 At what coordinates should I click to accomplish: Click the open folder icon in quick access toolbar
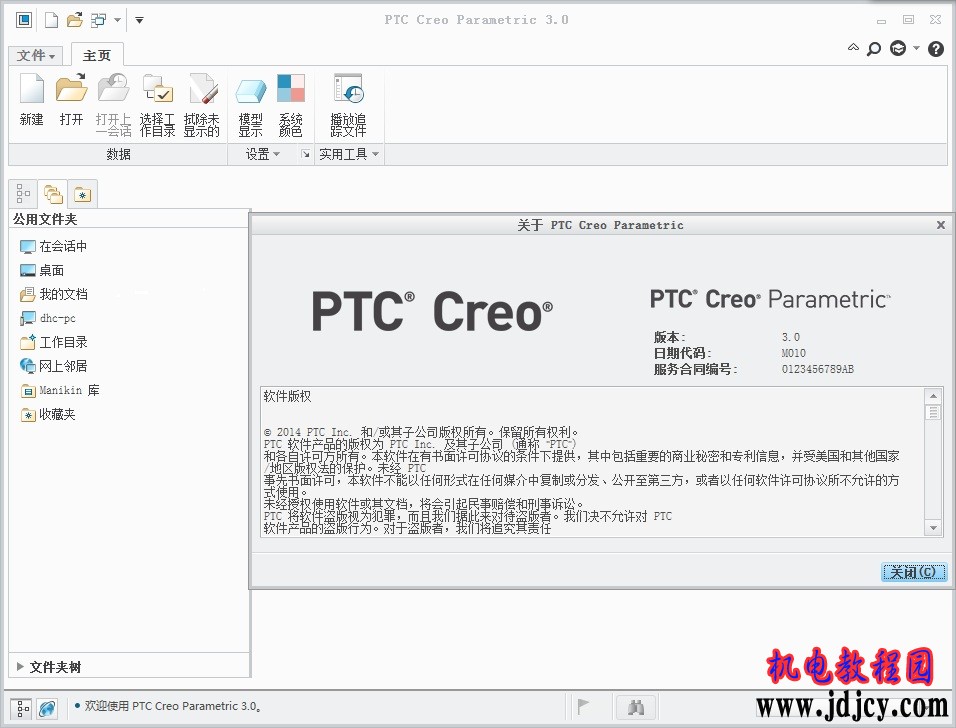click(75, 20)
